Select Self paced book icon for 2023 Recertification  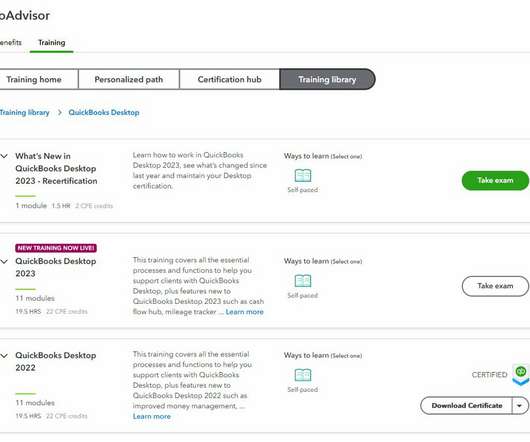303,175
